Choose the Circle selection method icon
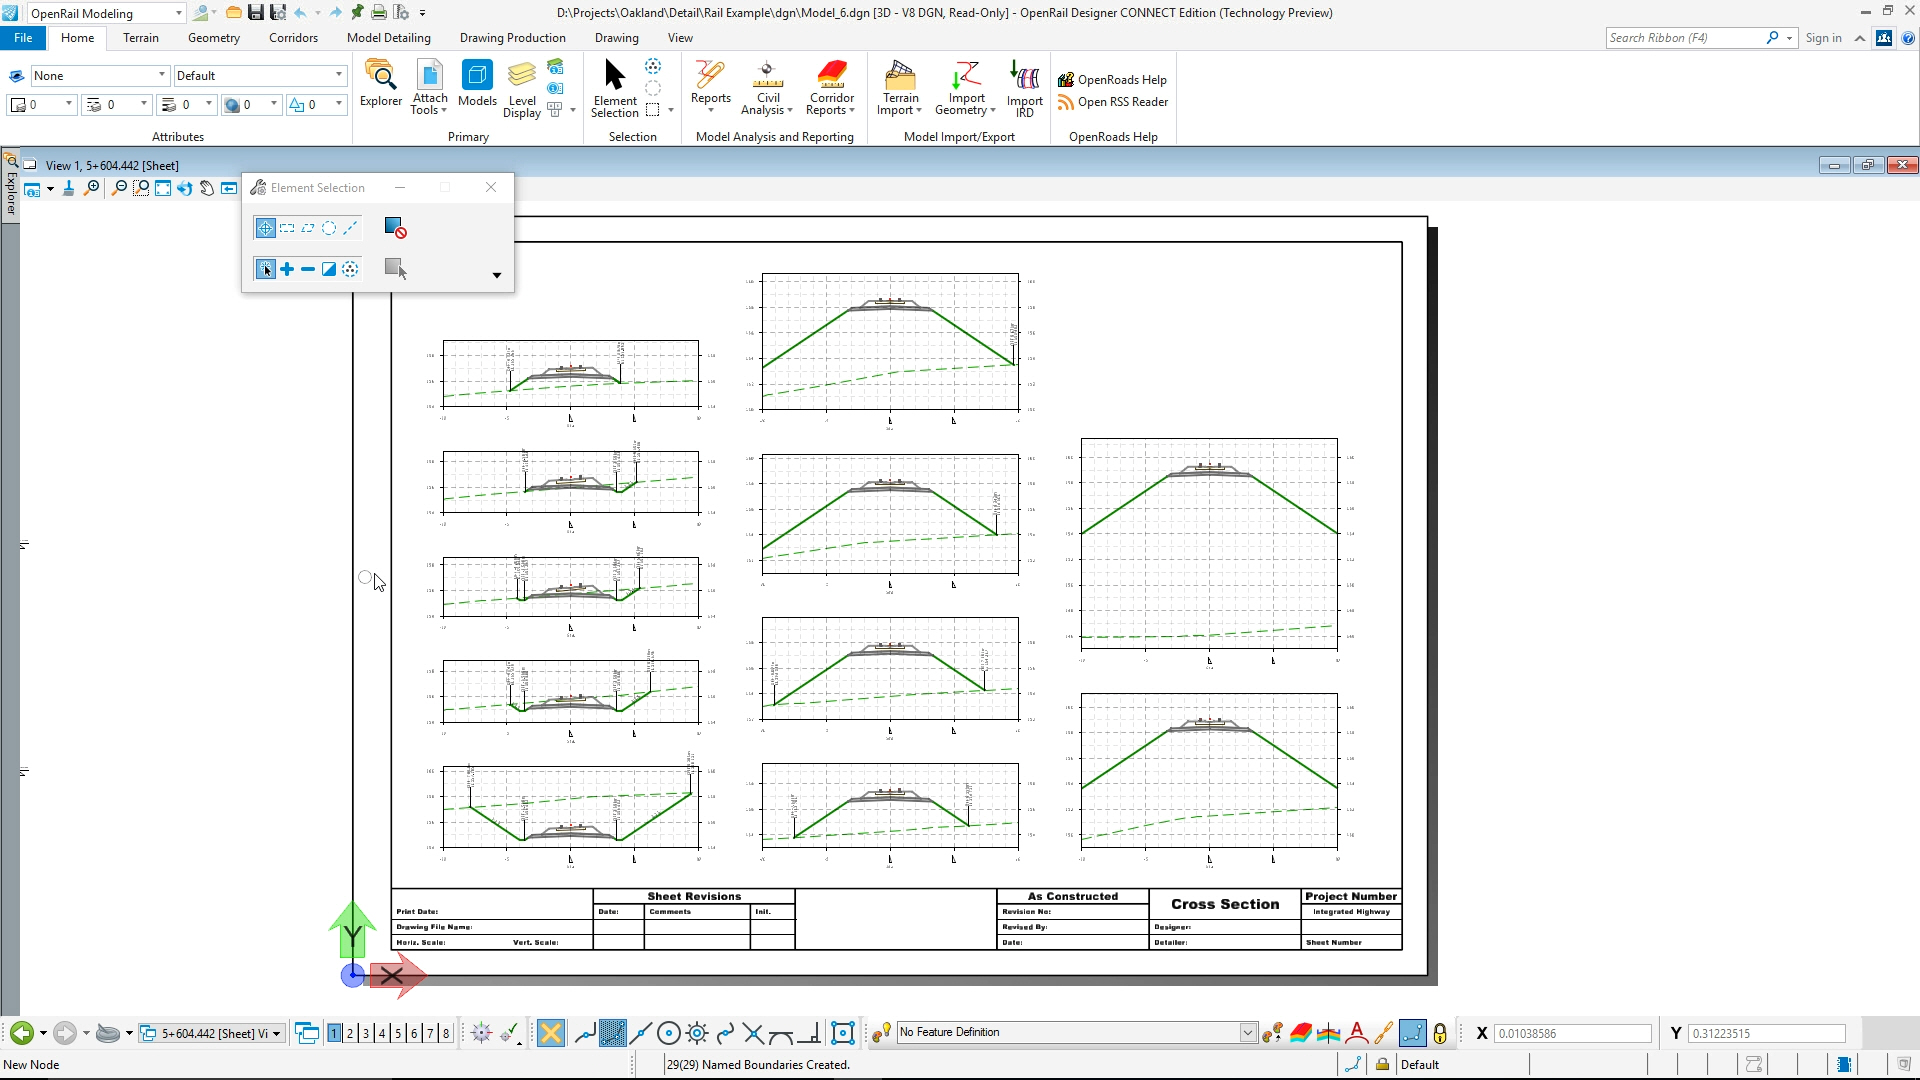 [x=329, y=228]
